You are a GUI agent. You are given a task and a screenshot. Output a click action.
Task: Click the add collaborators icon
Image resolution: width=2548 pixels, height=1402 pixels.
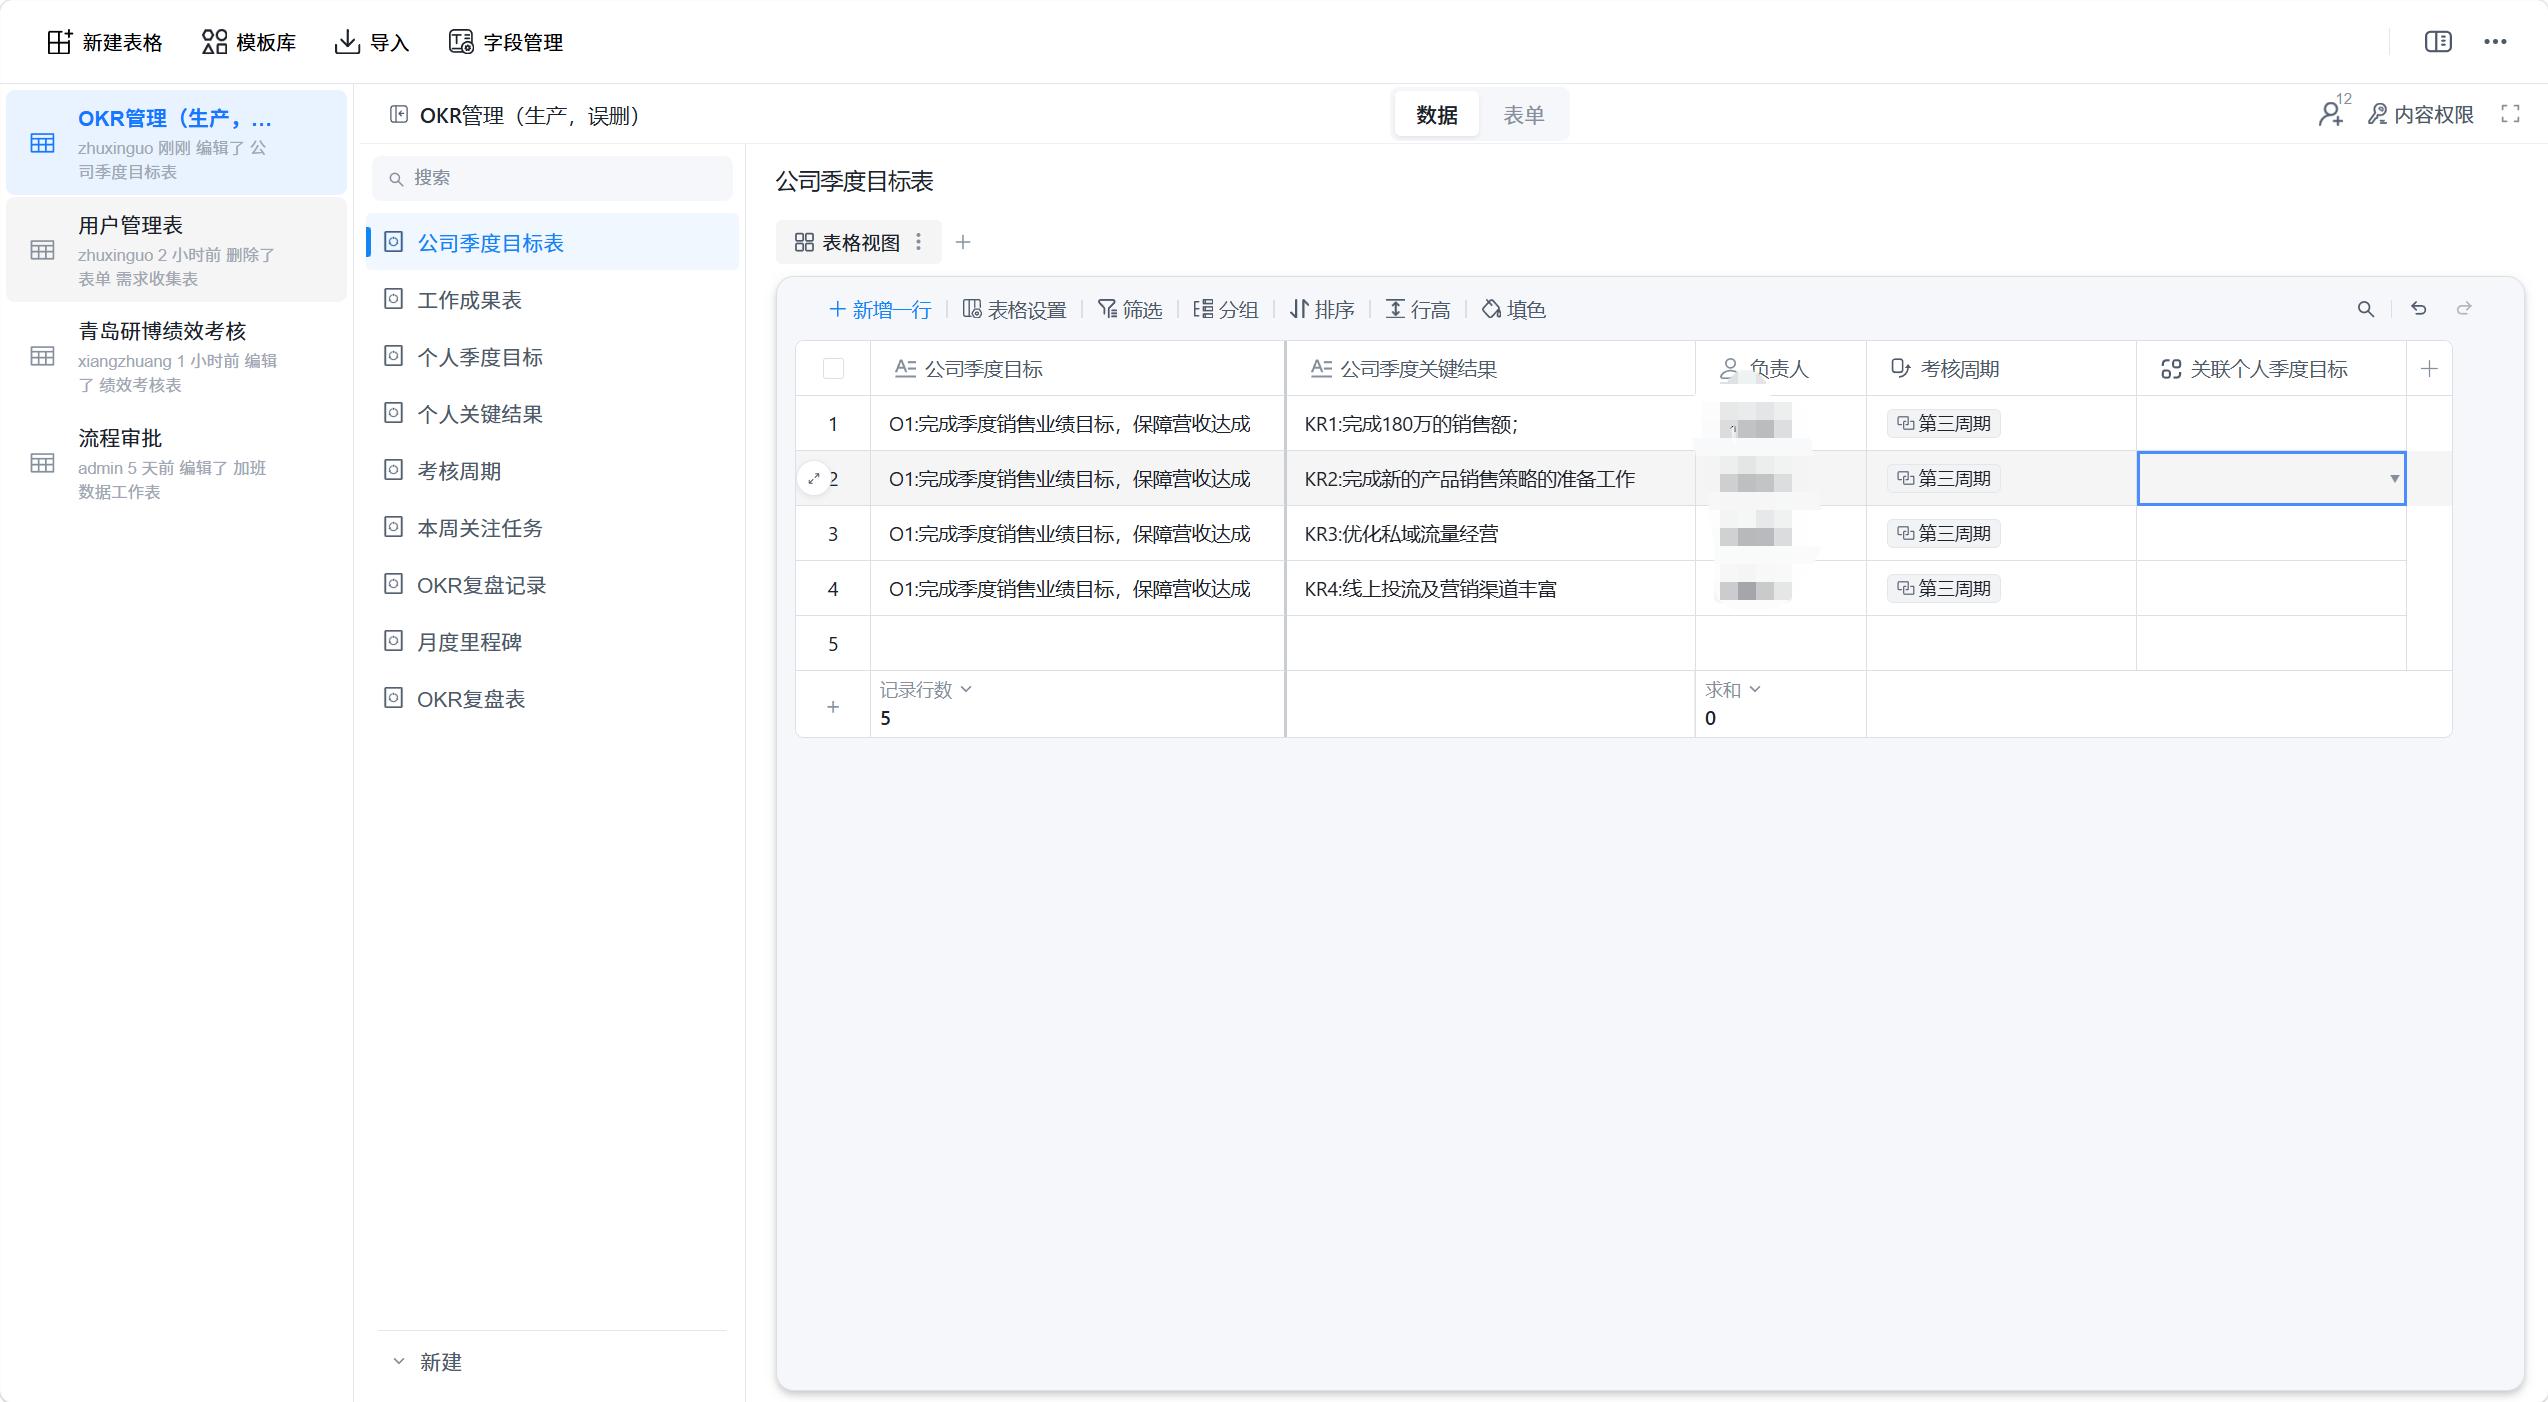click(2333, 113)
